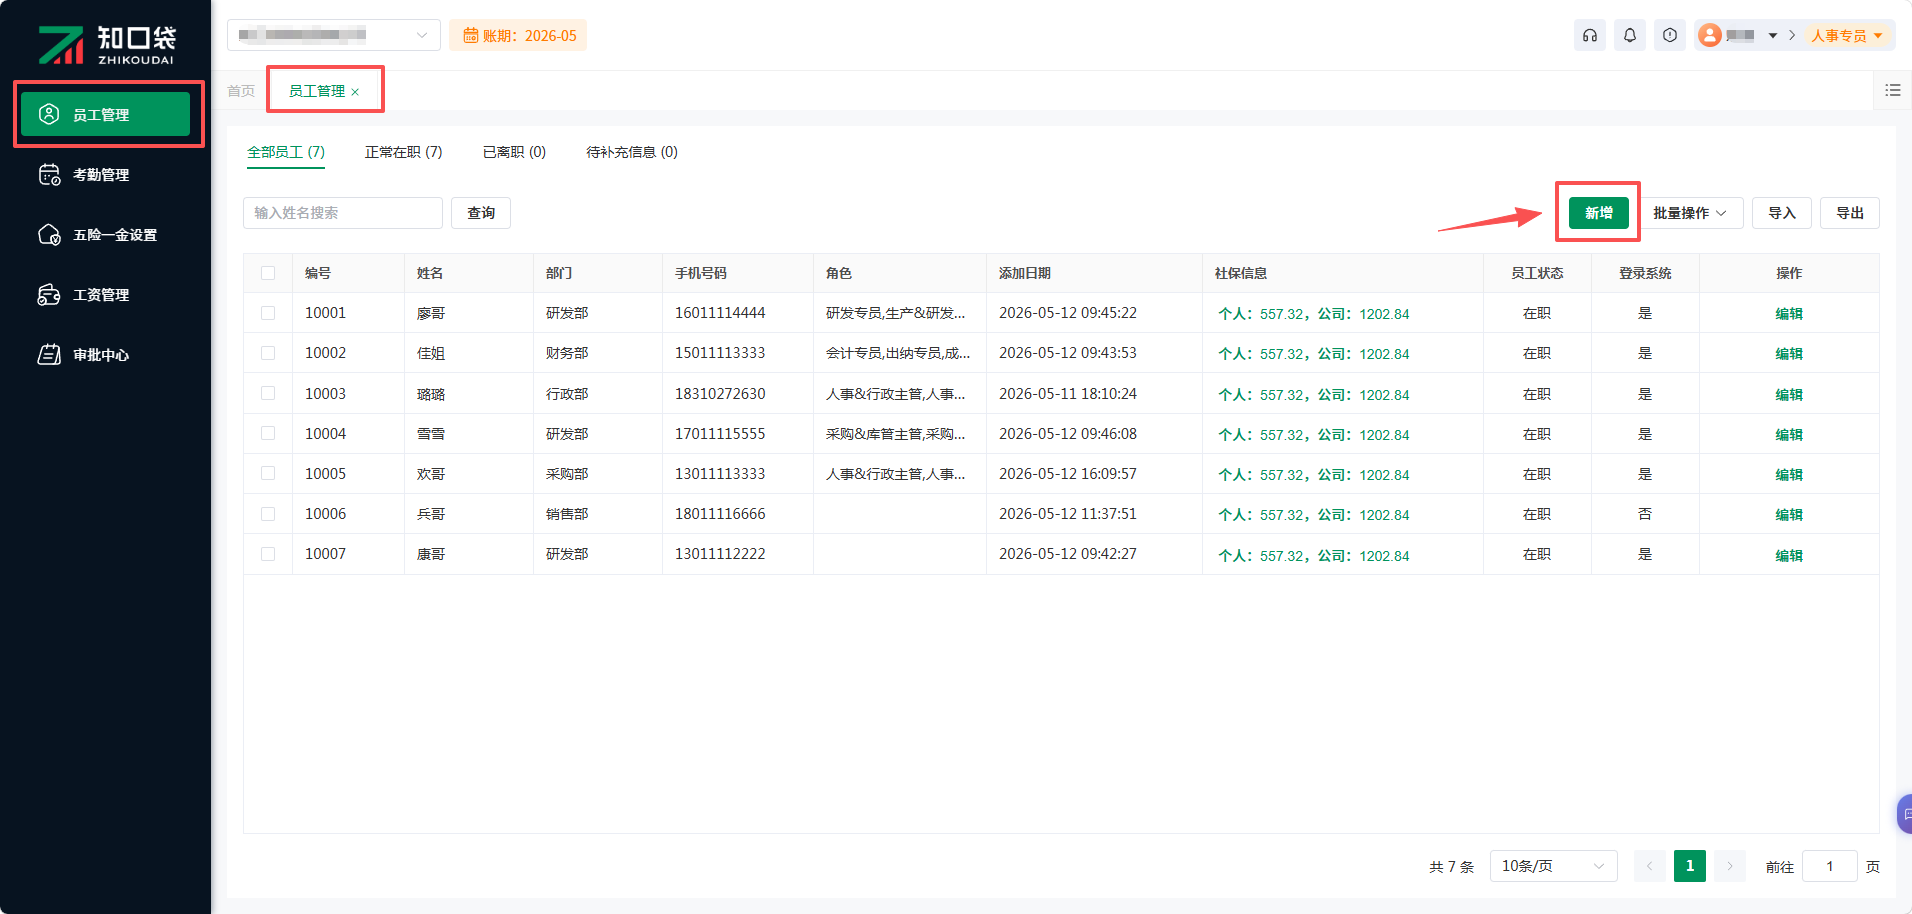Select the checkbox for employee 10001
Viewport: 1912px width, 914px height.
268,313
